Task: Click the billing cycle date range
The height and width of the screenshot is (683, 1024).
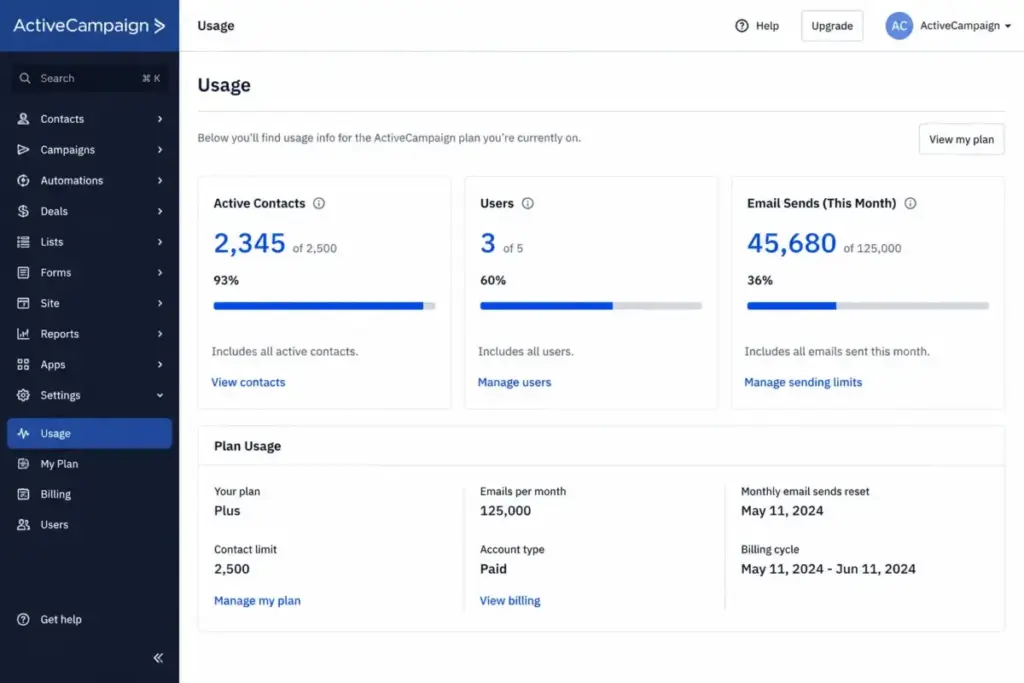Action: [x=828, y=569]
